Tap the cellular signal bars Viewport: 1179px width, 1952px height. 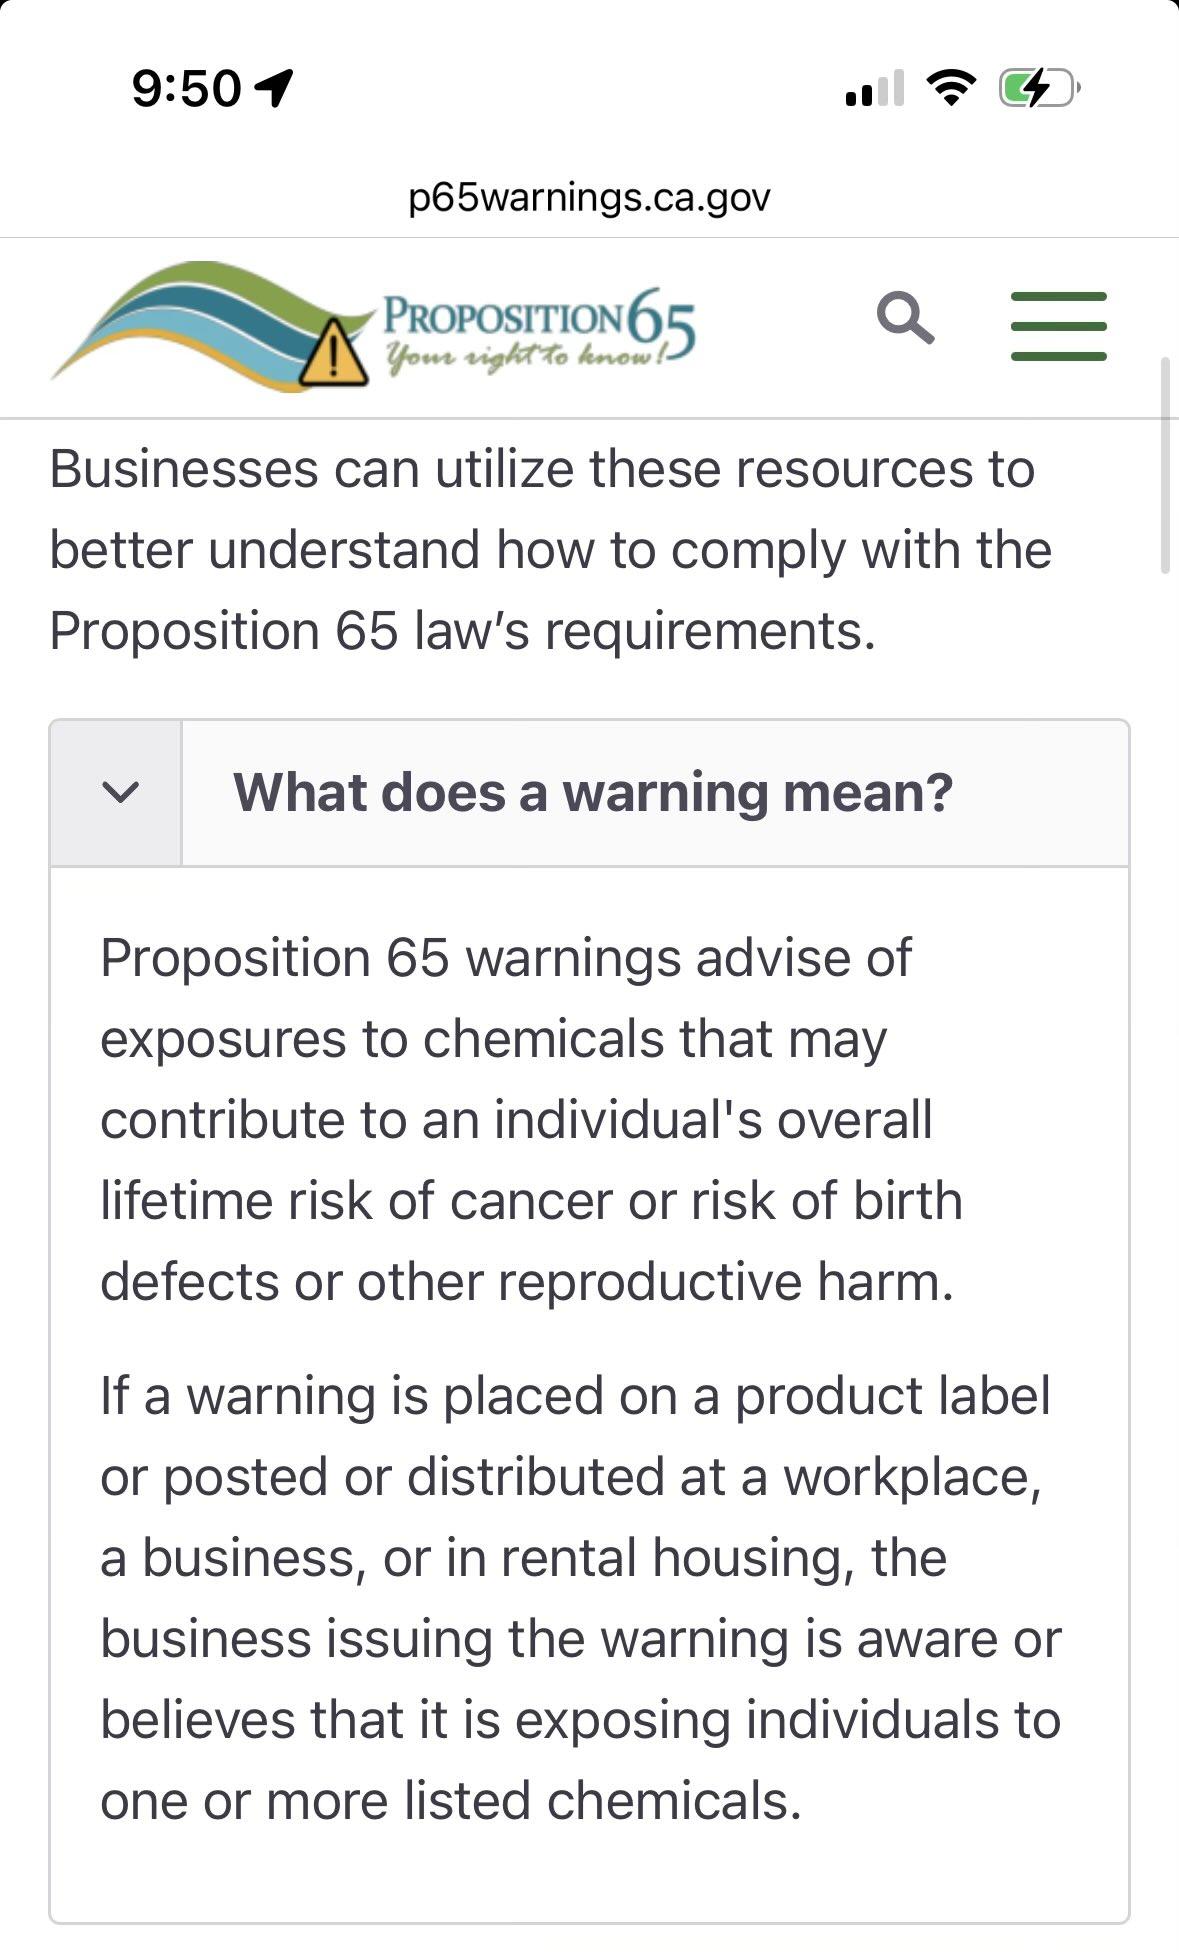(874, 88)
